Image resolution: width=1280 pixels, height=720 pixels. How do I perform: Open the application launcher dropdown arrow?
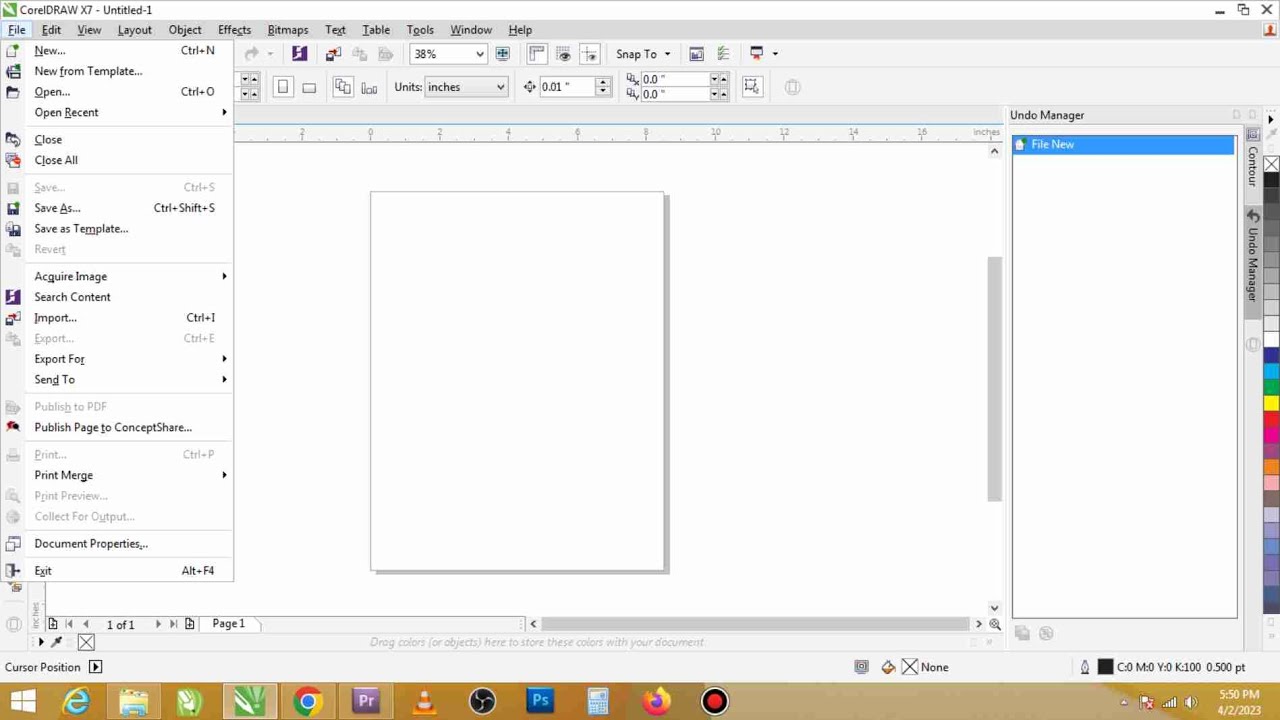point(775,54)
